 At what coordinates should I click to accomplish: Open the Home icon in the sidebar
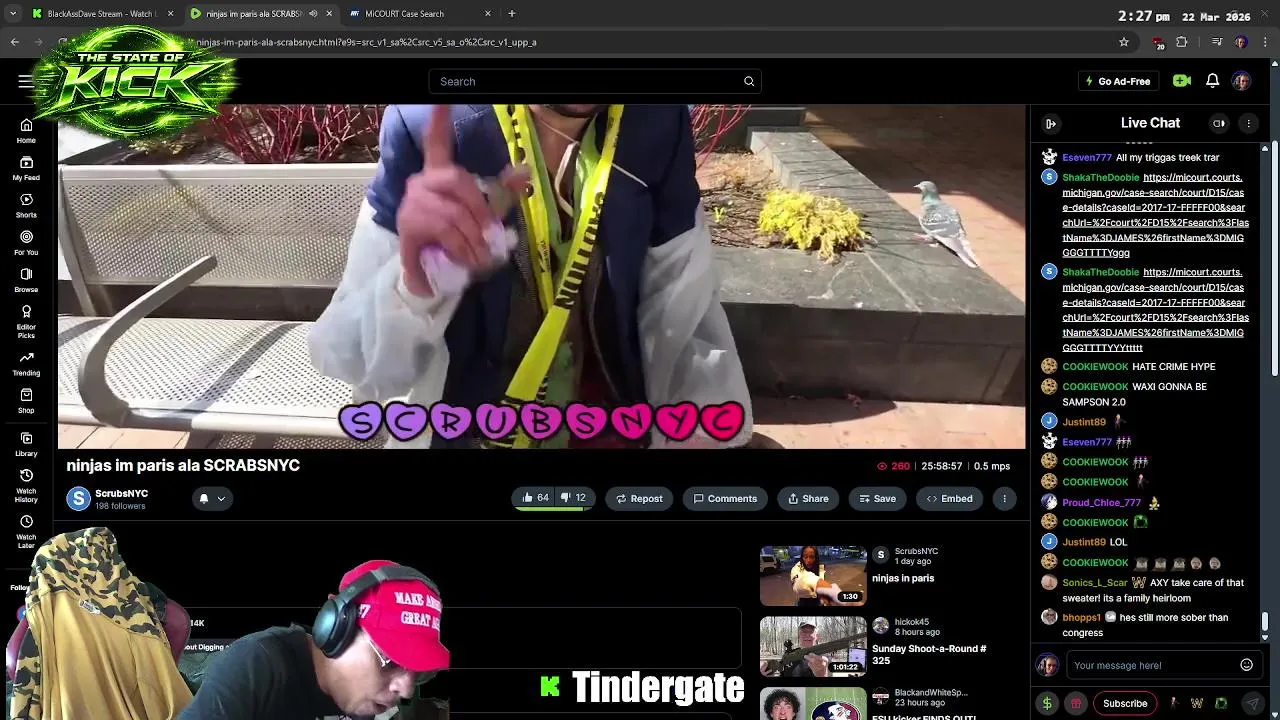coord(26,131)
